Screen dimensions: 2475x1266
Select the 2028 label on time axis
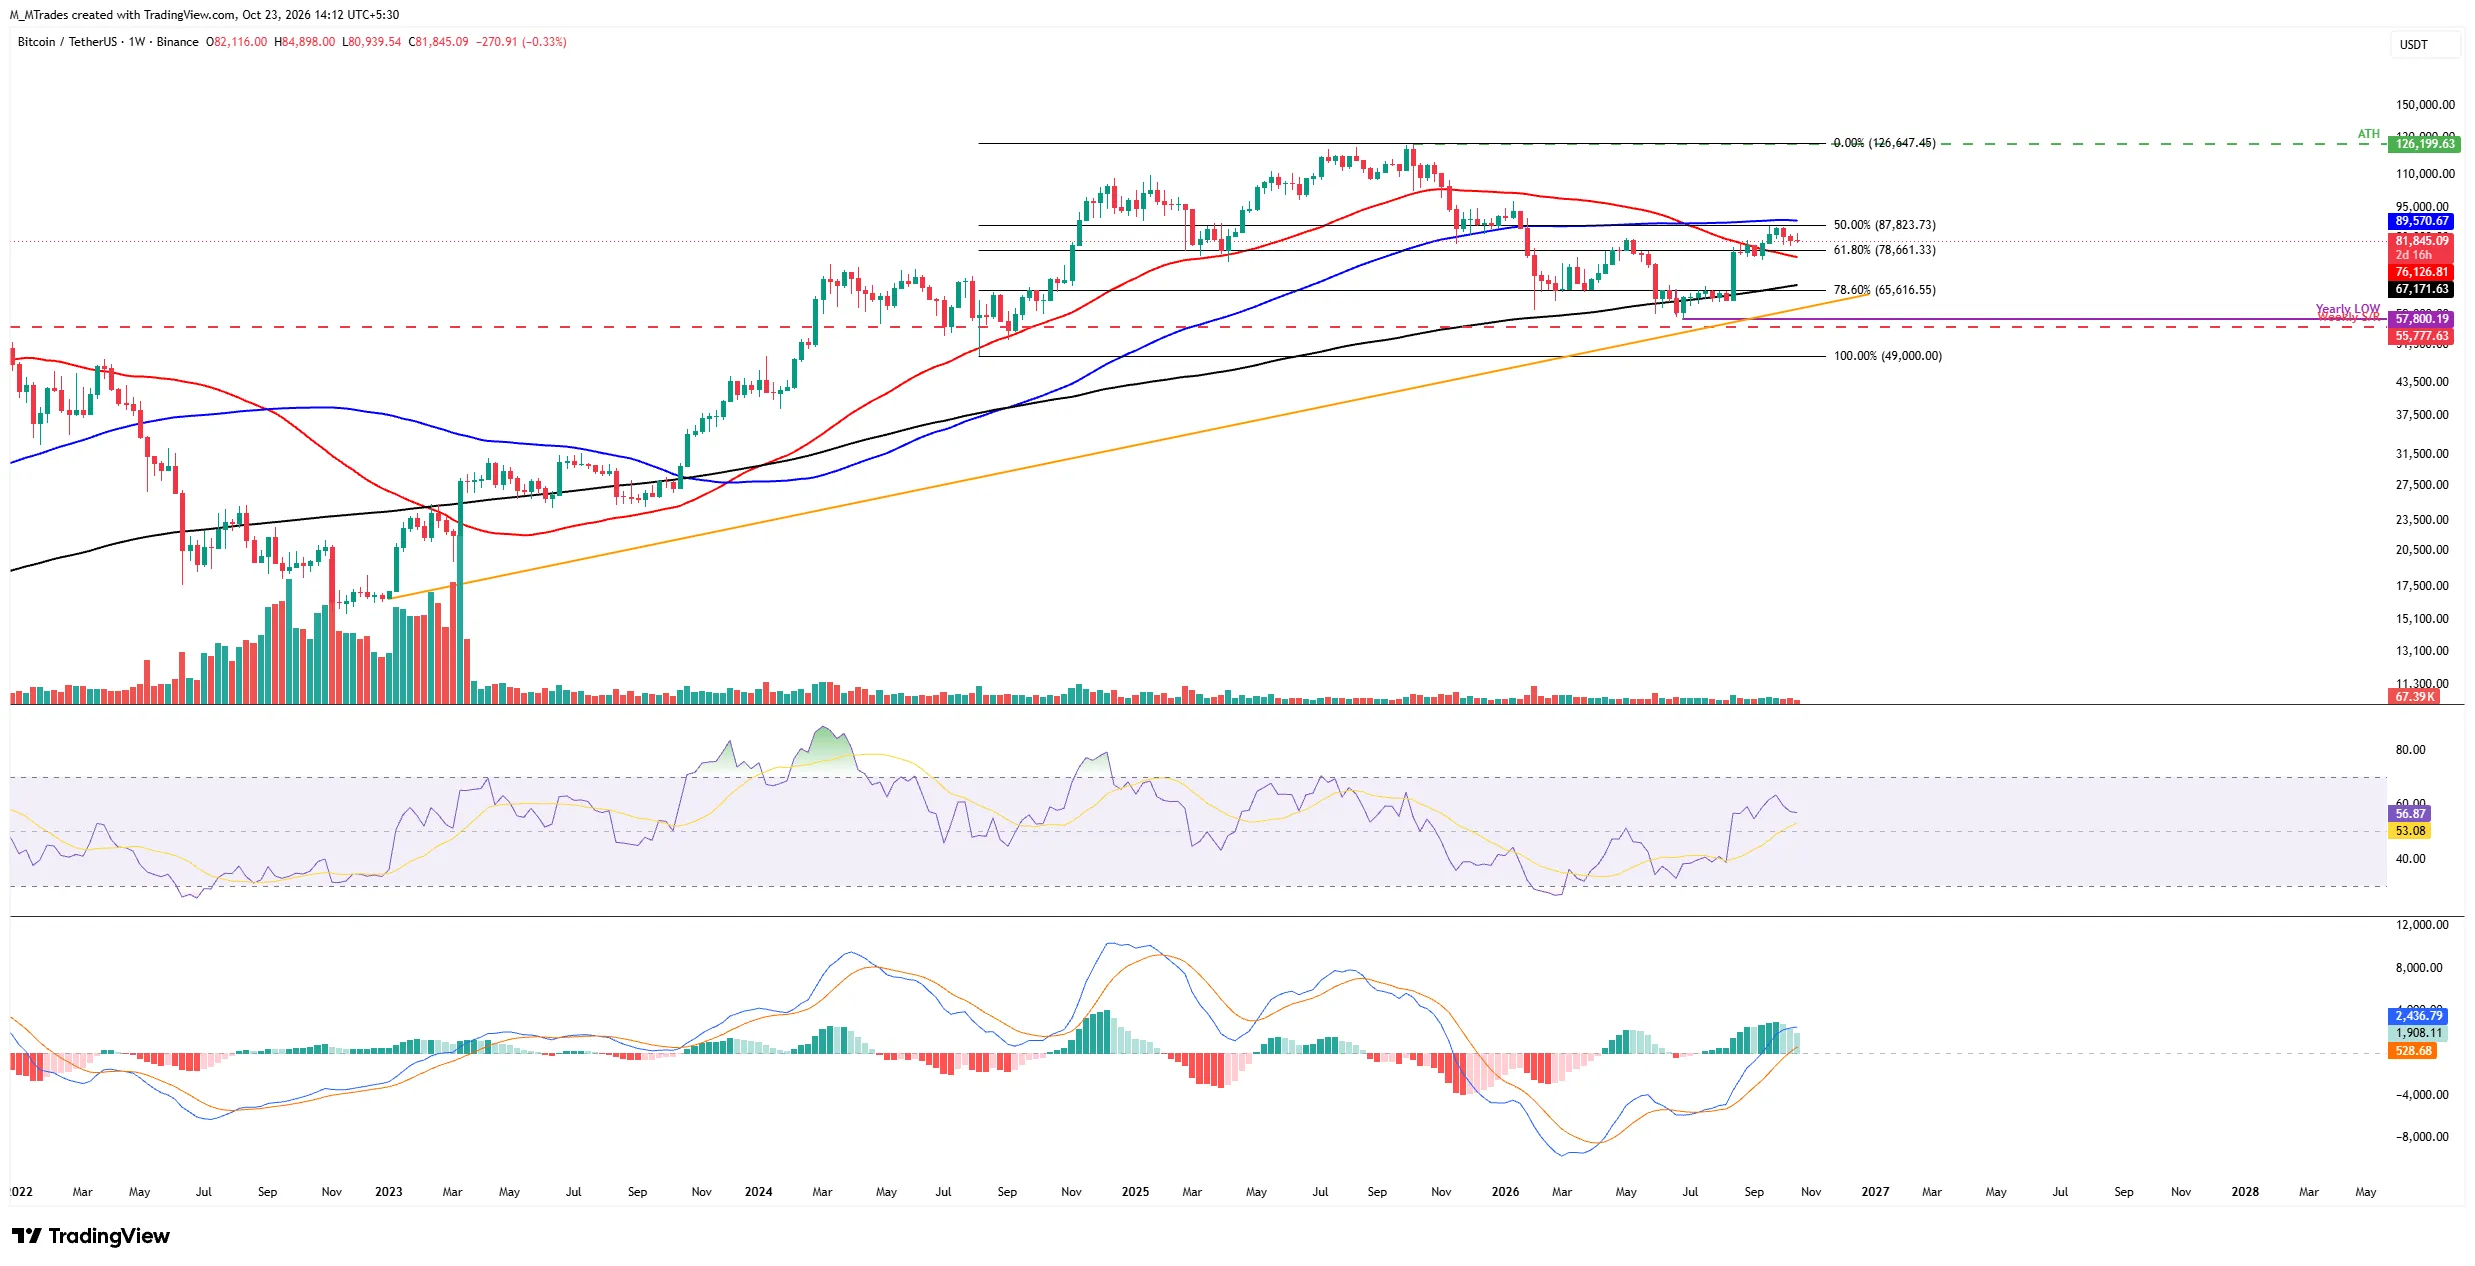[2245, 1192]
